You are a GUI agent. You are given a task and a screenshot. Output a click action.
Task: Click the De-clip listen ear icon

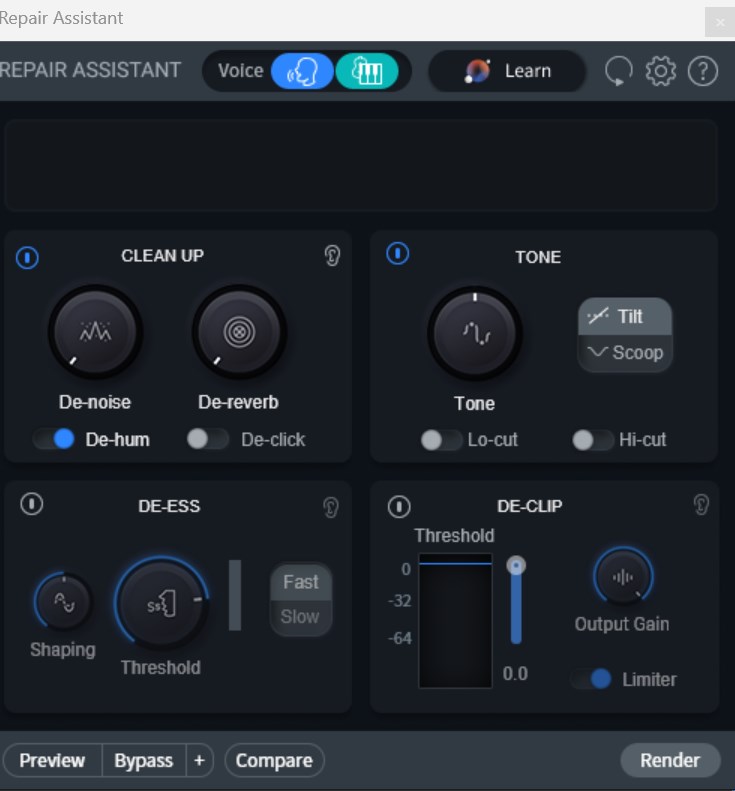pyautogui.click(x=701, y=505)
